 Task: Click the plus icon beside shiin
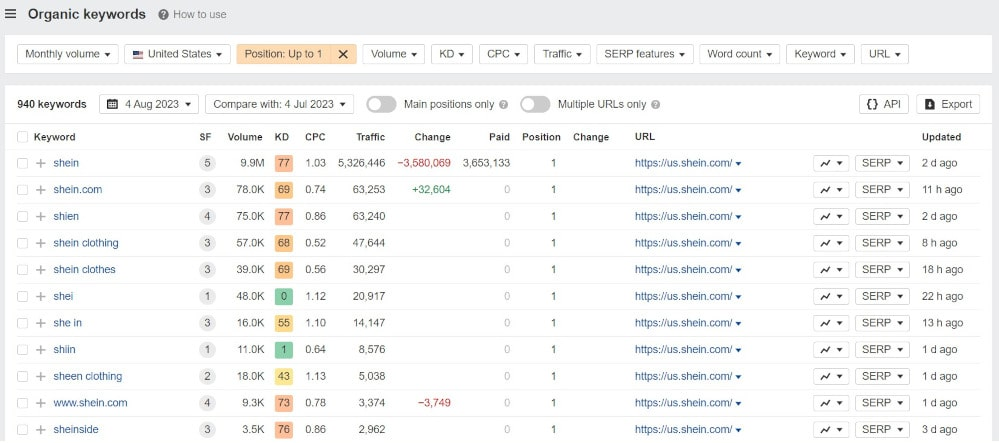pos(41,350)
